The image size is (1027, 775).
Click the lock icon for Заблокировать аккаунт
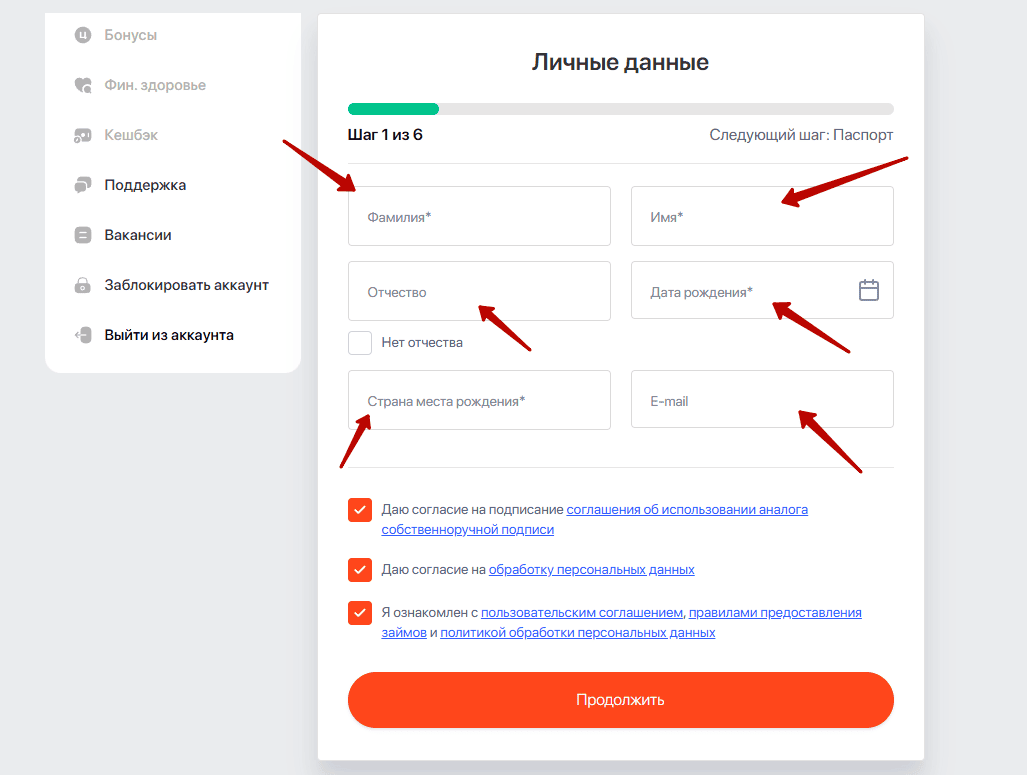(83, 285)
